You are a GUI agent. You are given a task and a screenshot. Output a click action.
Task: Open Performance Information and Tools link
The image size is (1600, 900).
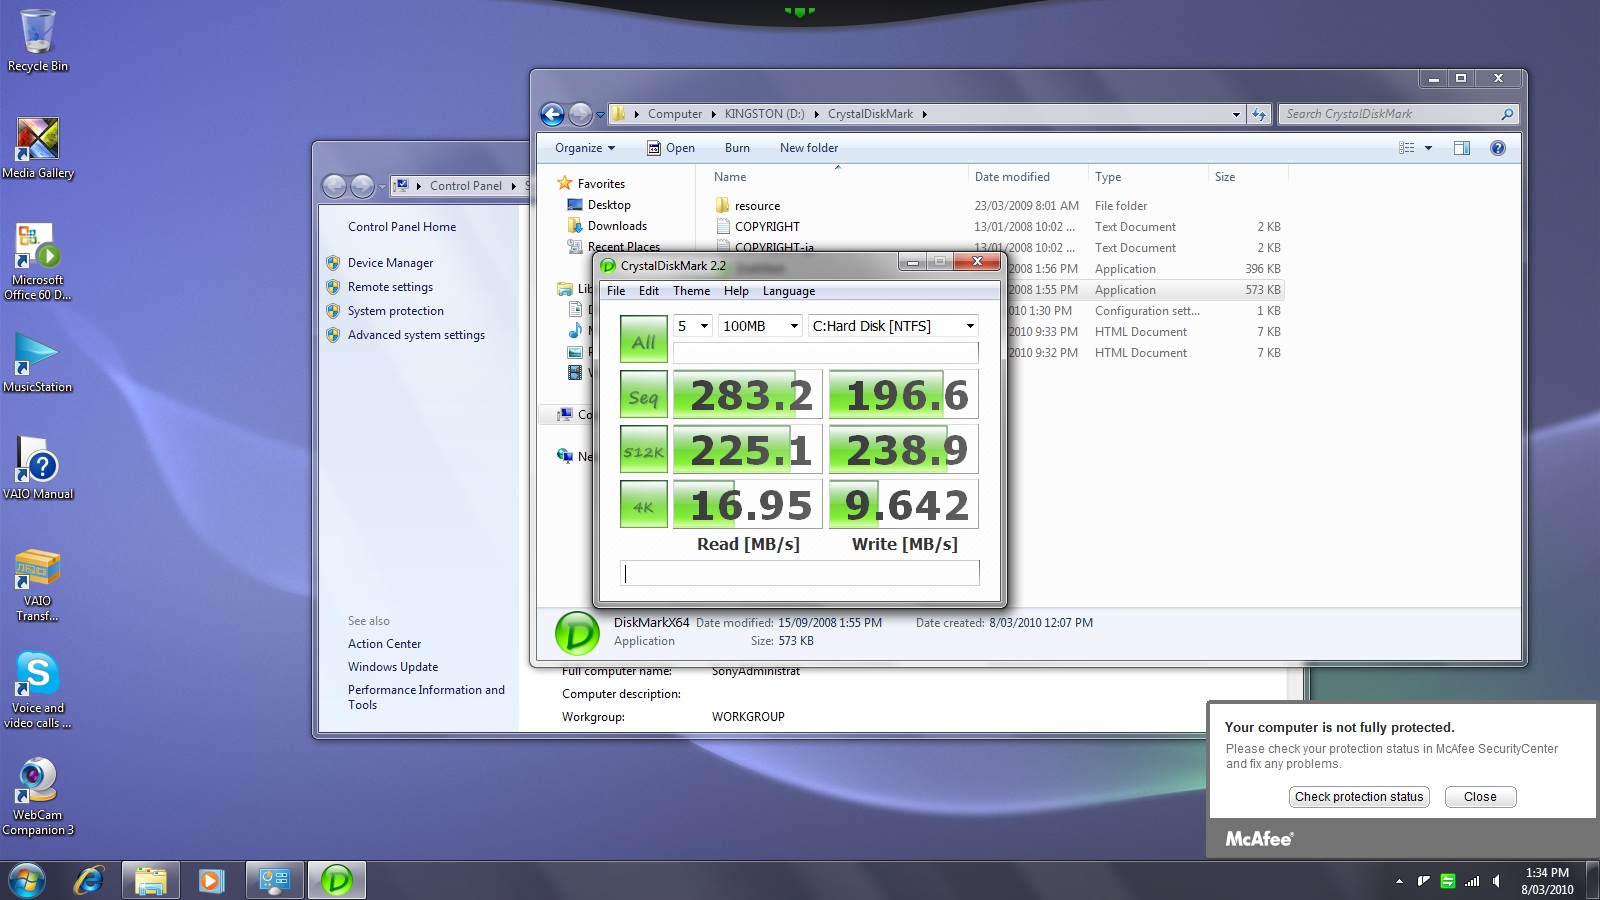(426, 697)
